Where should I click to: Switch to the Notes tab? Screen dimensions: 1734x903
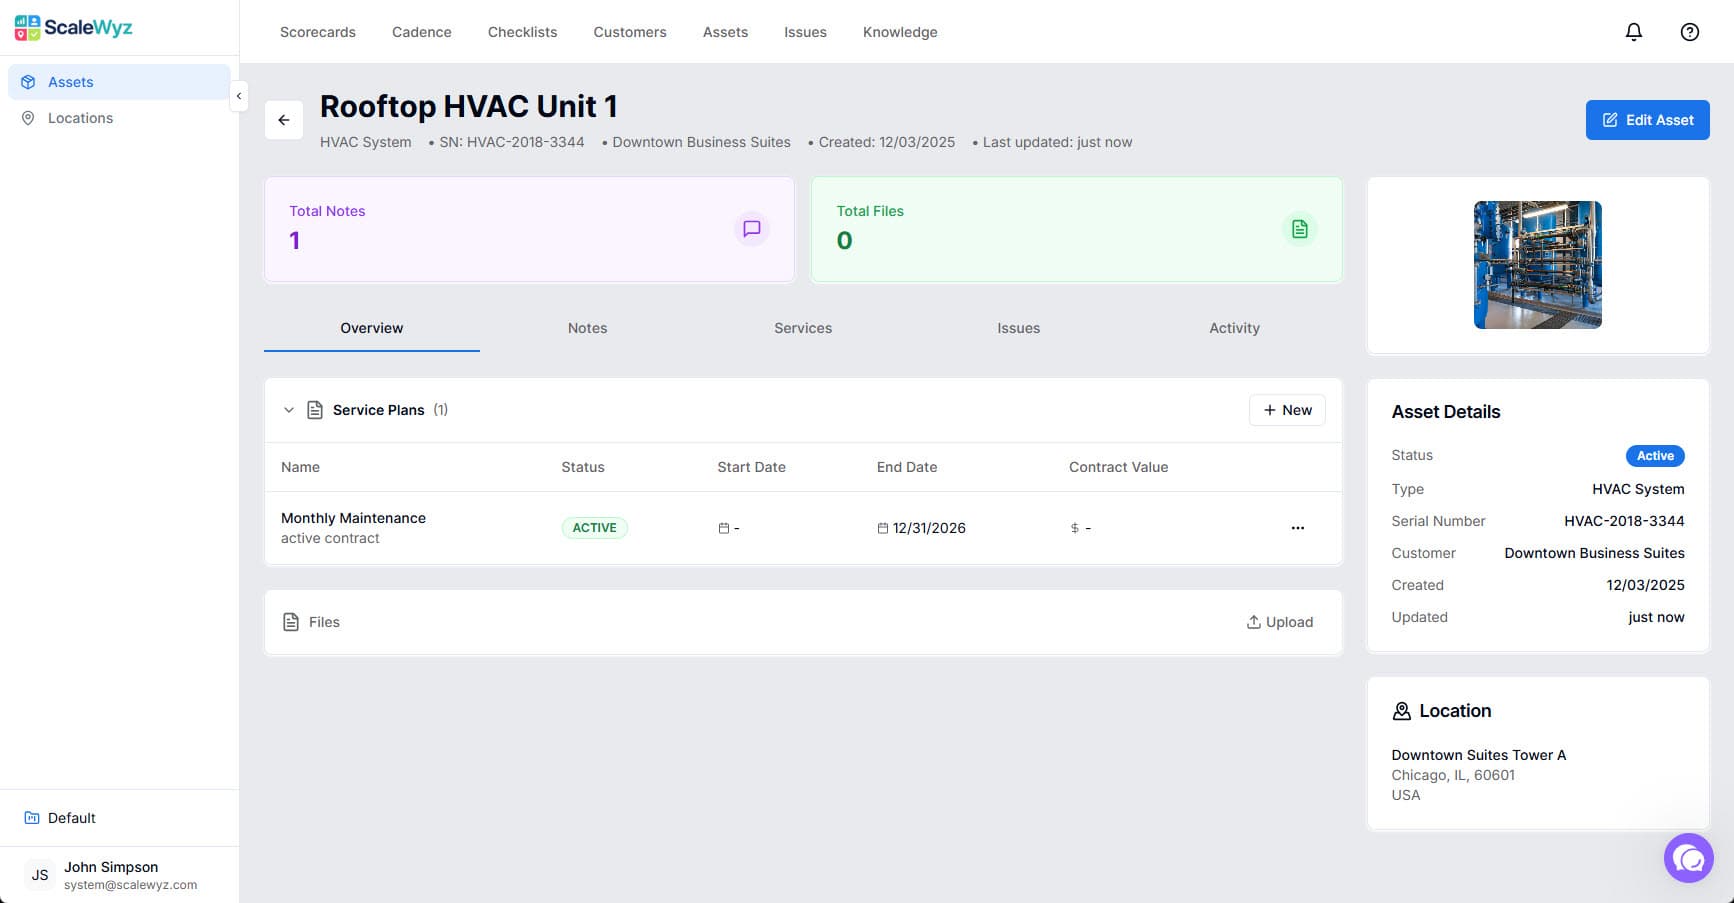587,327
